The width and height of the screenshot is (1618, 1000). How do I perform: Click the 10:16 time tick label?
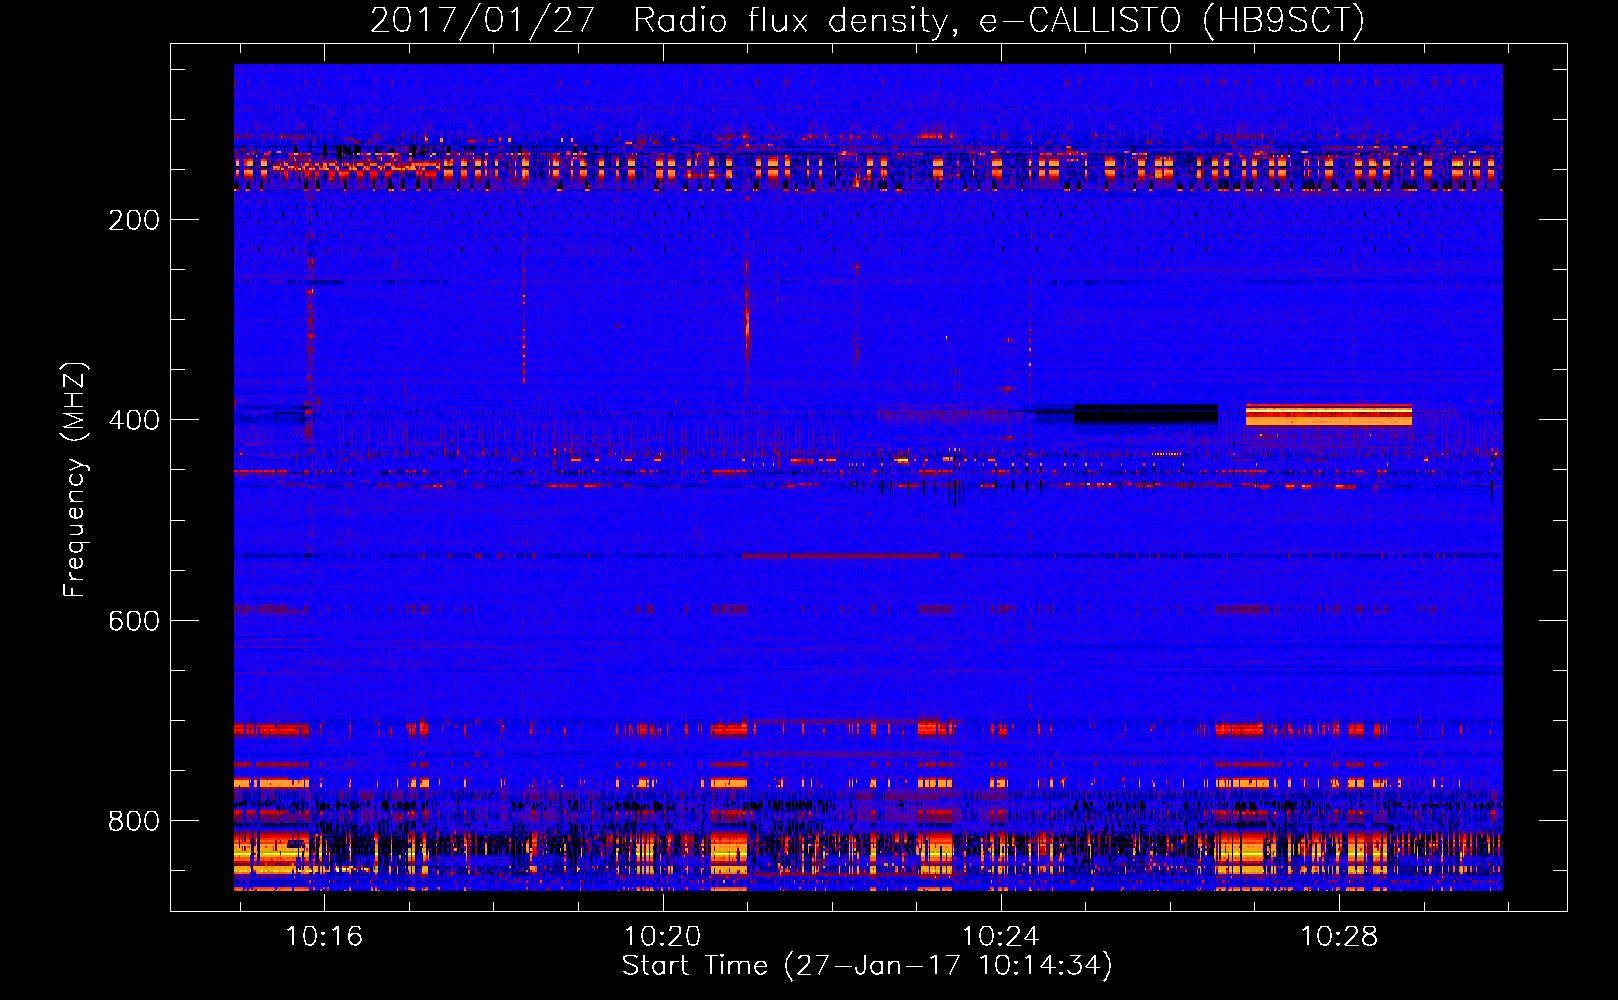point(324,937)
